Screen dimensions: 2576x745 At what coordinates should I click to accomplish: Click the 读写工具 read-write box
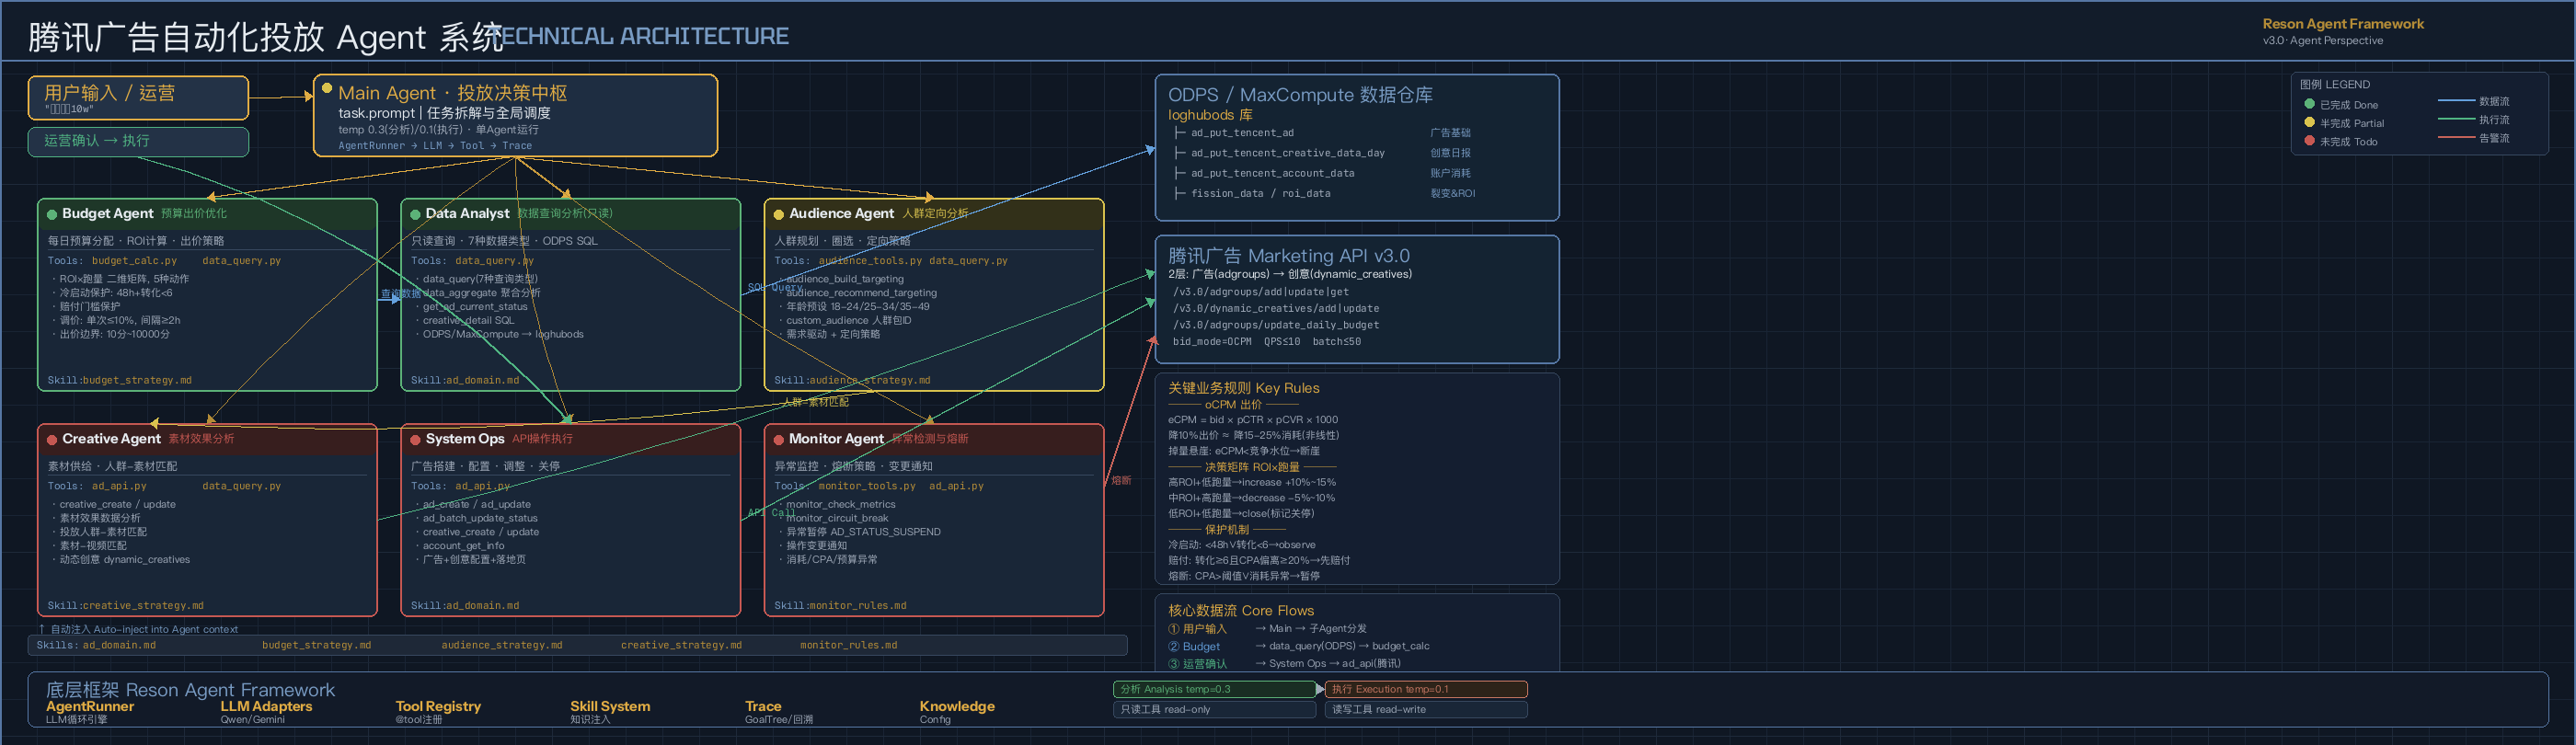1426,709
